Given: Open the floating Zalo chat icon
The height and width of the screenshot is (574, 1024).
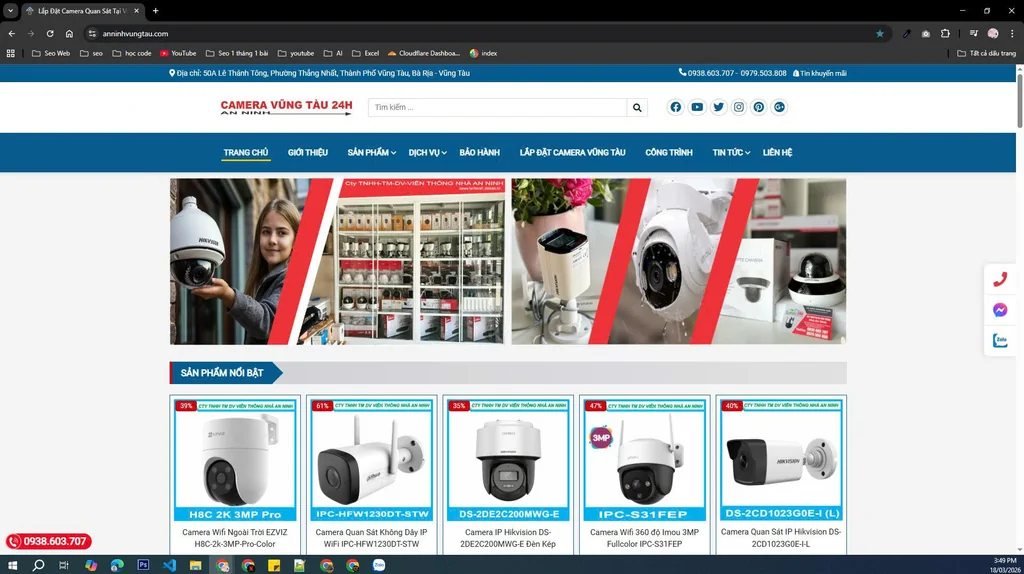Looking at the screenshot, I should 1000,340.
